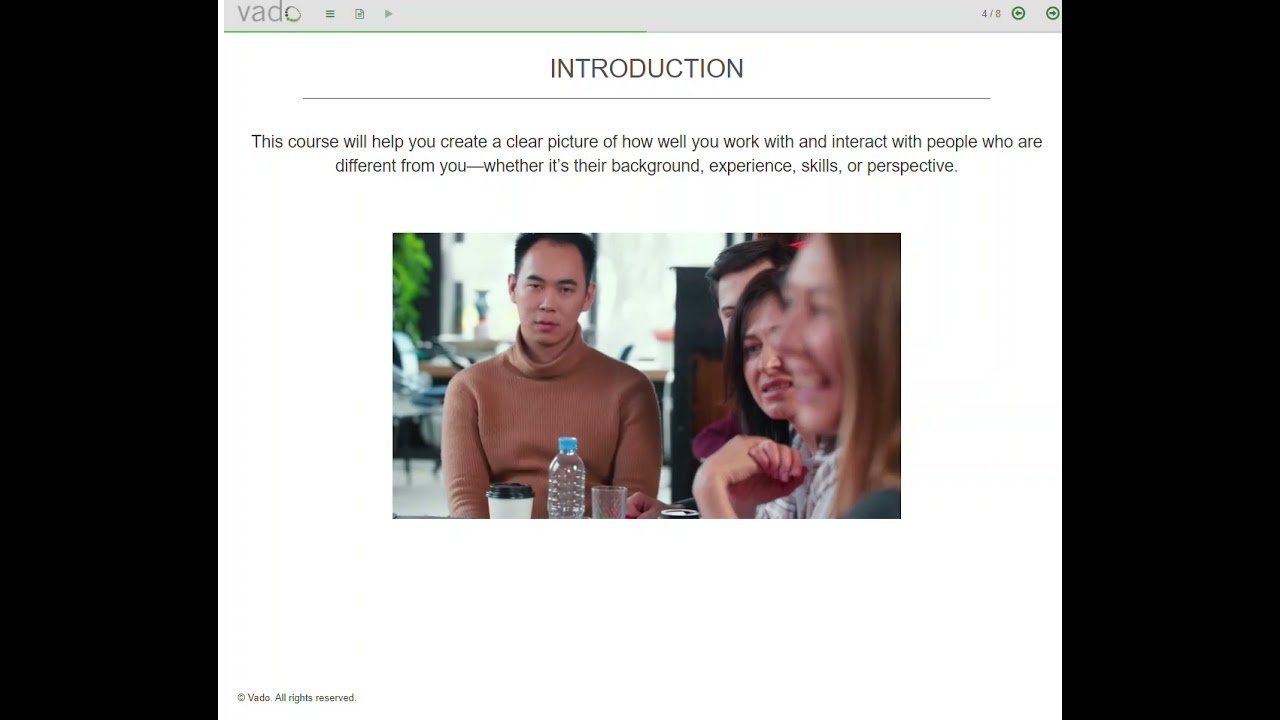Click the water bottle in the photo
Image resolution: width=1280 pixels, height=720 pixels.
567,478
